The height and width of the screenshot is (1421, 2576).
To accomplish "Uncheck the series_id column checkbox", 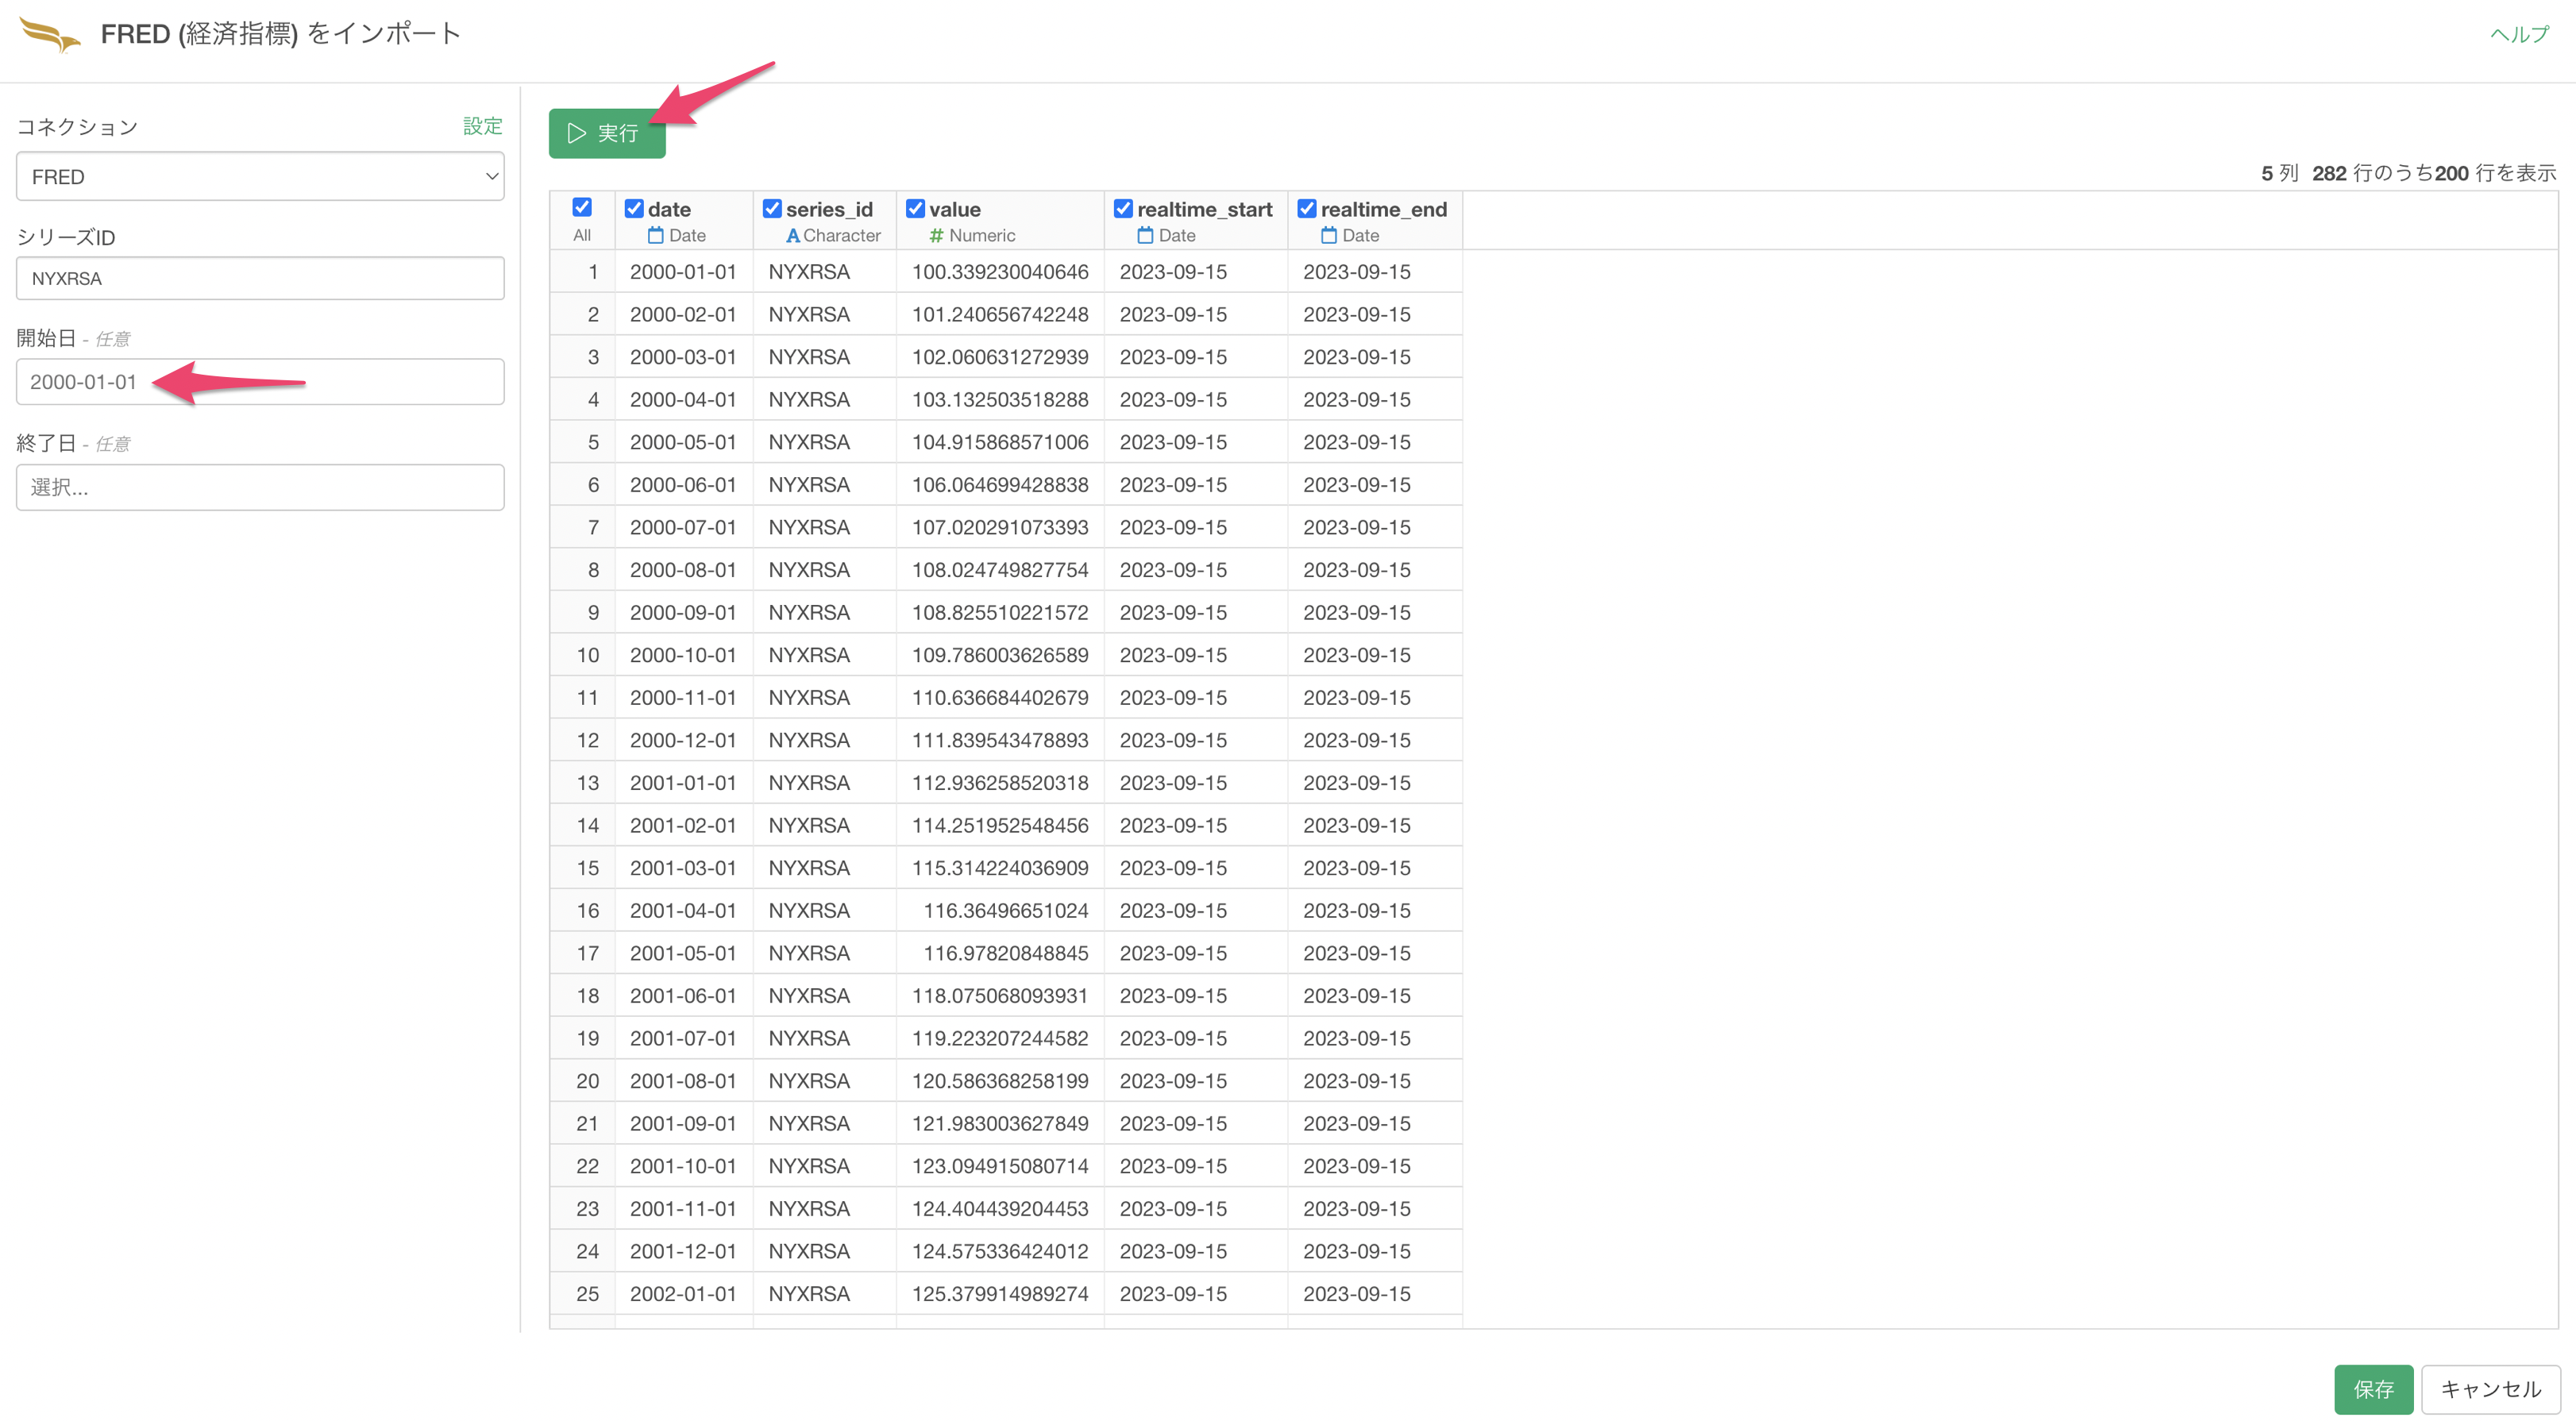I will [x=772, y=208].
